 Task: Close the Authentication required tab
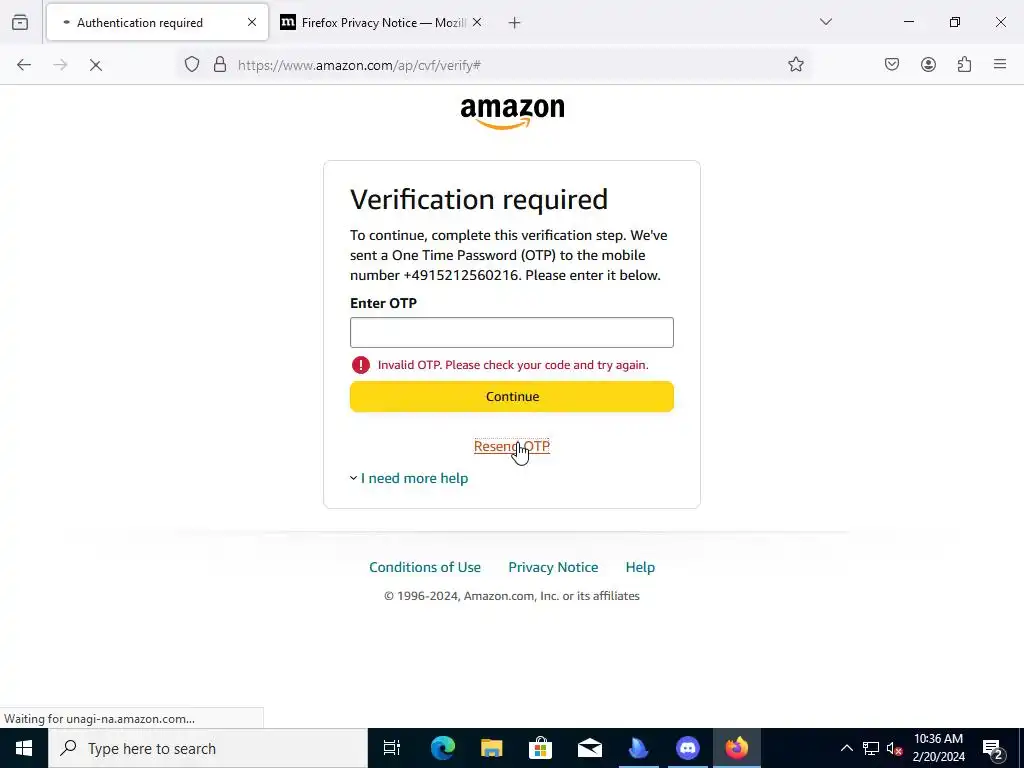(x=252, y=23)
